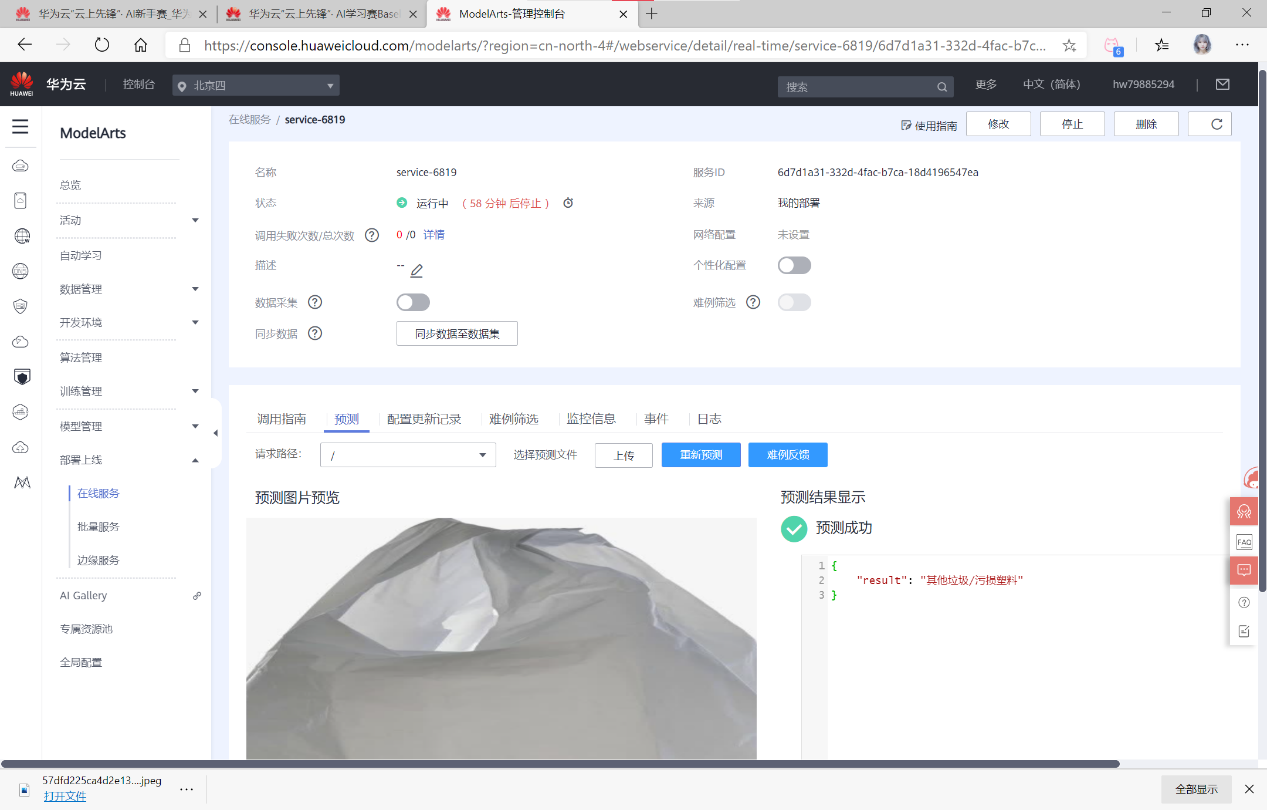Click the floating survey checklist icon

click(1244, 631)
